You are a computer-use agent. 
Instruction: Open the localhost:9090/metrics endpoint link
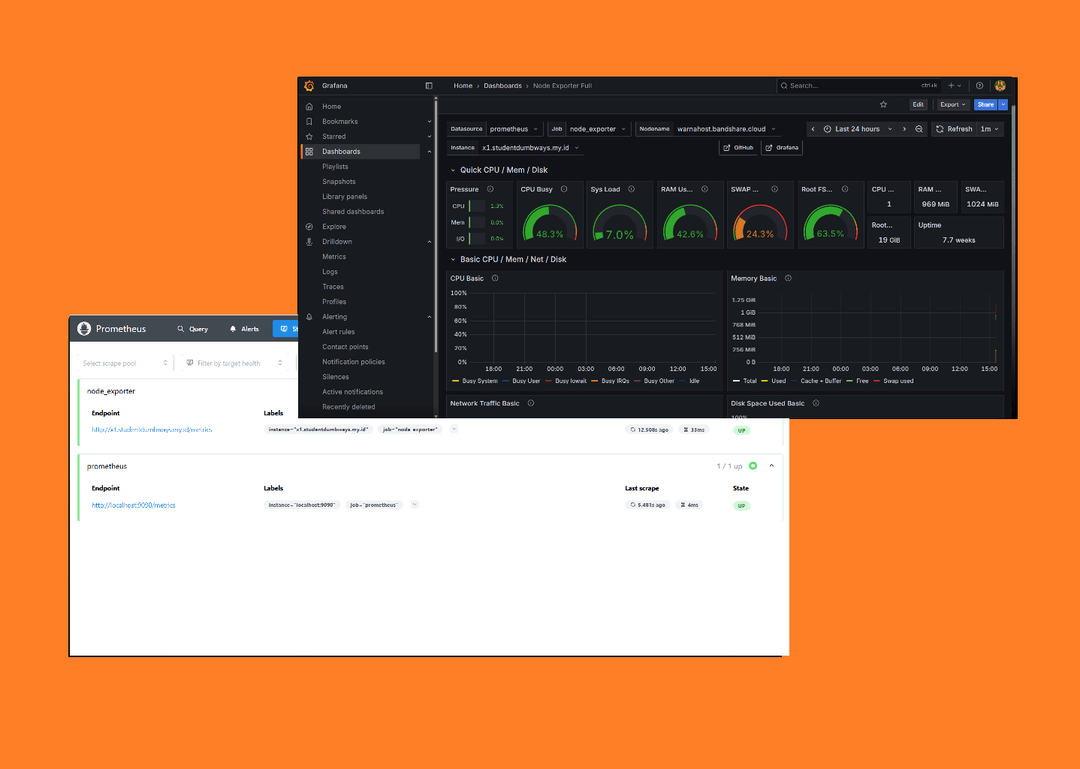[x=133, y=505]
